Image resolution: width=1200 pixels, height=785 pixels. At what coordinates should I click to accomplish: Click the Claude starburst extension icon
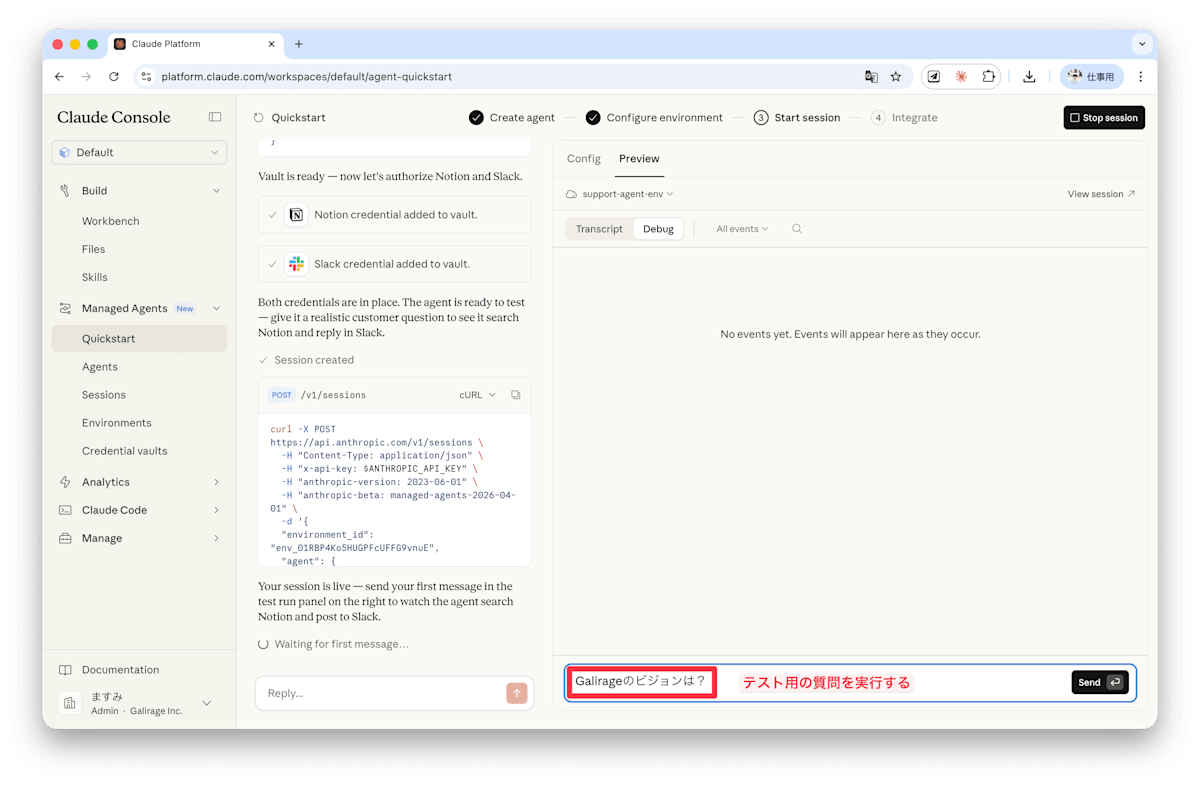(961, 76)
